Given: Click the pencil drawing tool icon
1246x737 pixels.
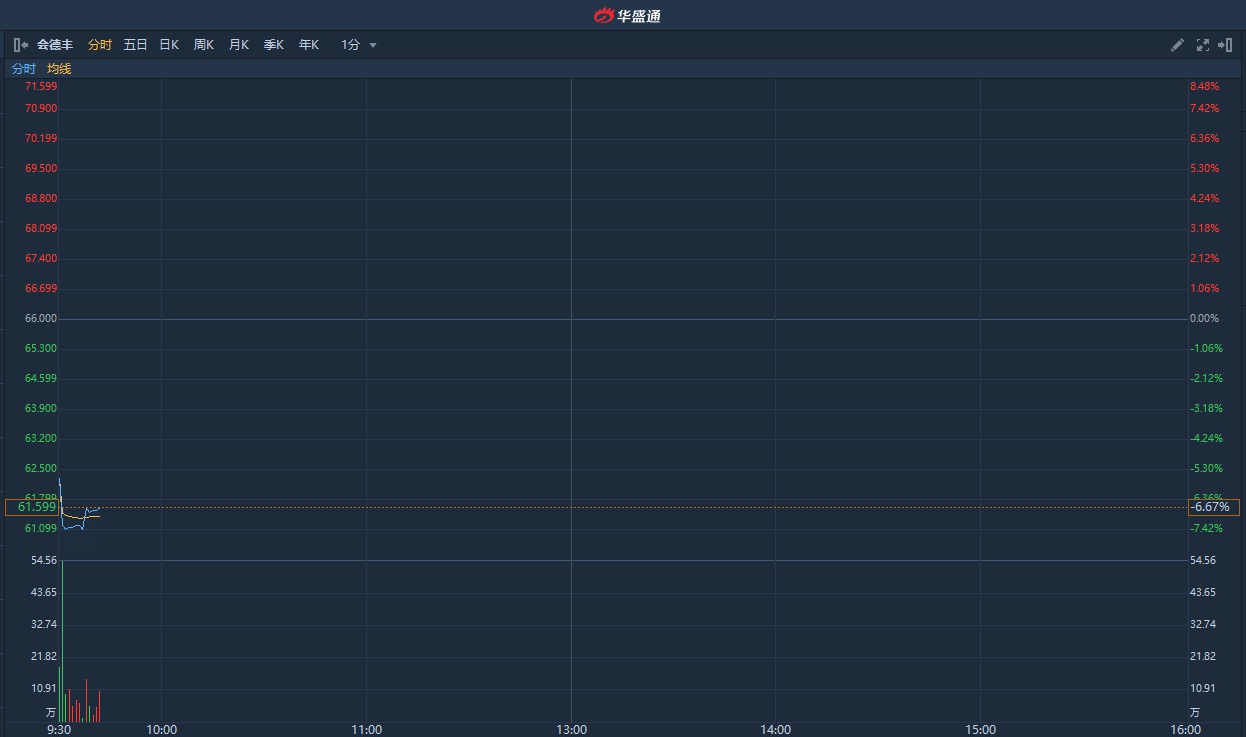Looking at the screenshot, I should pos(1177,45).
